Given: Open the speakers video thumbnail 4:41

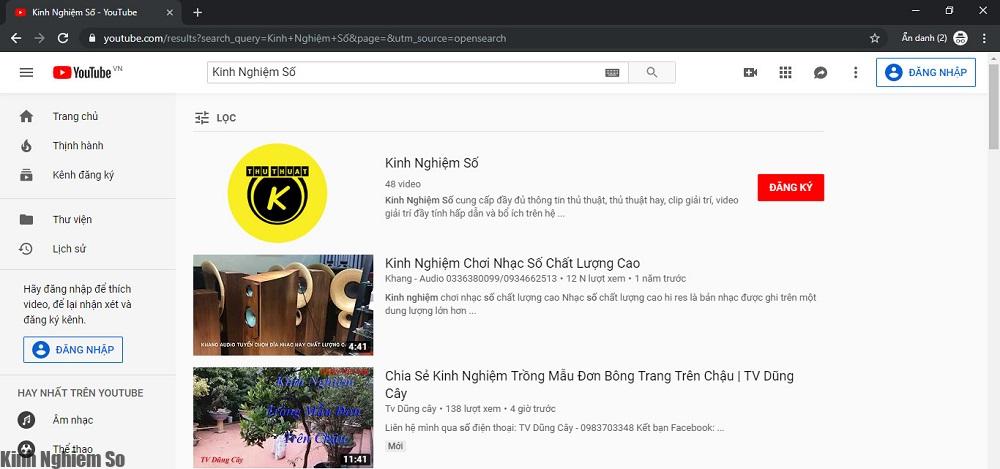Looking at the screenshot, I should coord(283,305).
